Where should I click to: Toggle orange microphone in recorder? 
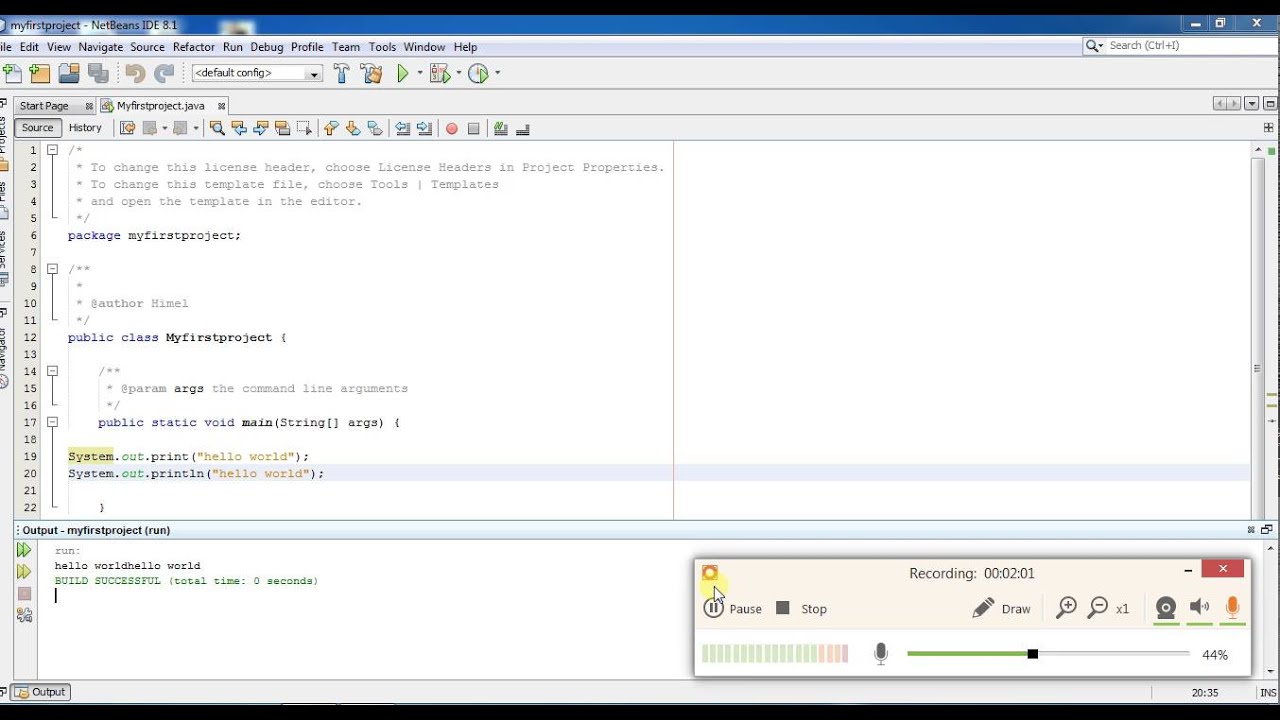tap(1232, 607)
